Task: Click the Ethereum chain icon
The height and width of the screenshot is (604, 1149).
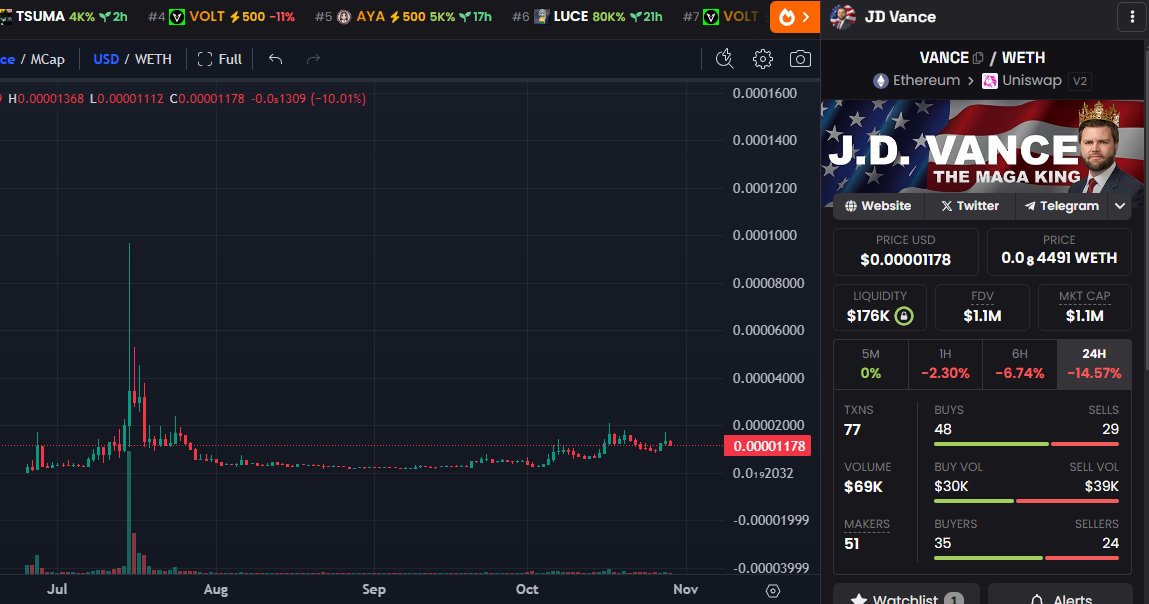Action: coord(881,81)
